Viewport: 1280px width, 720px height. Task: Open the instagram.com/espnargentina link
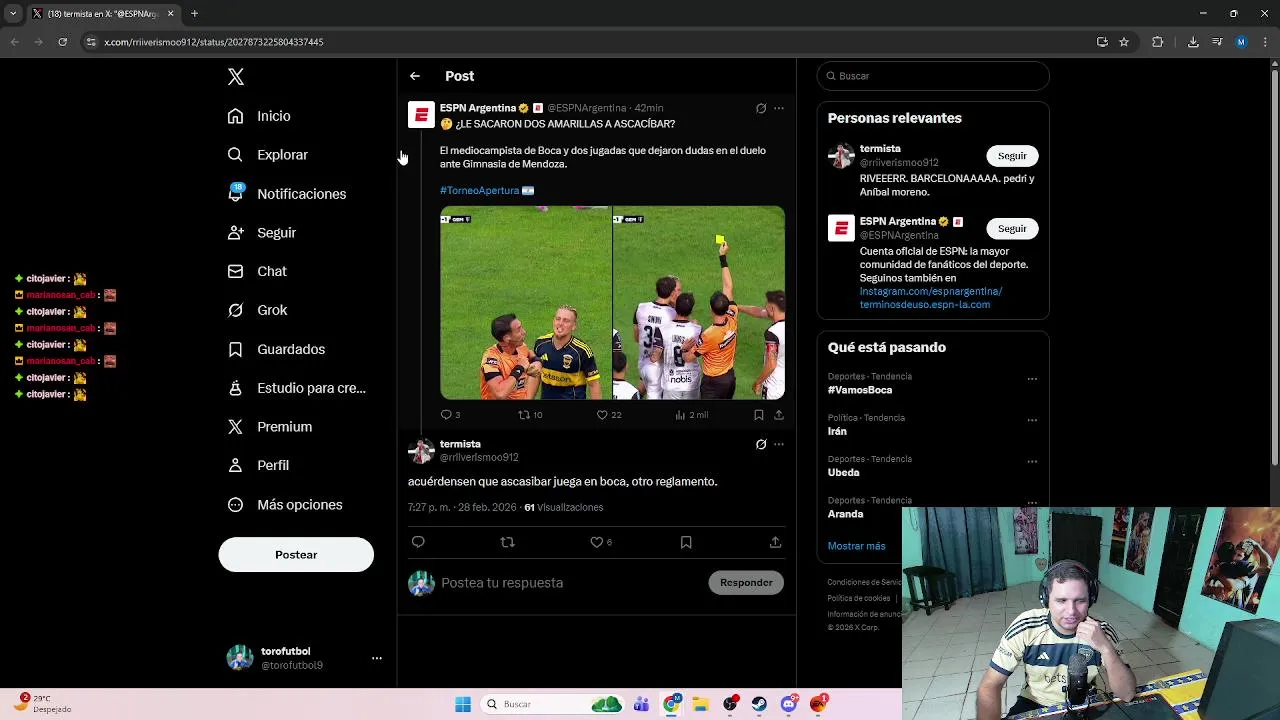(931, 291)
